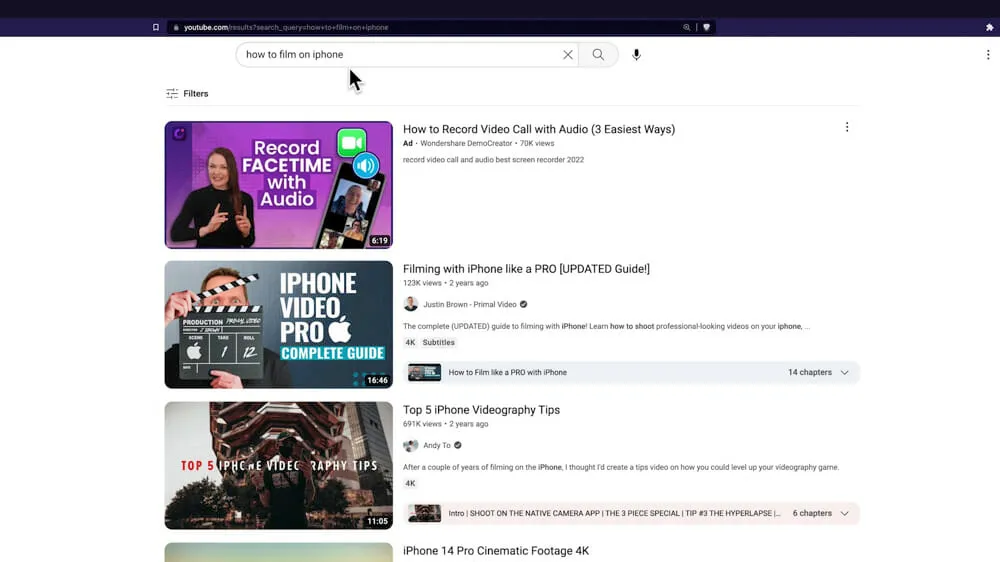Open the browser extensions puzzle icon
The height and width of the screenshot is (562, 1000).
(988, 27)
